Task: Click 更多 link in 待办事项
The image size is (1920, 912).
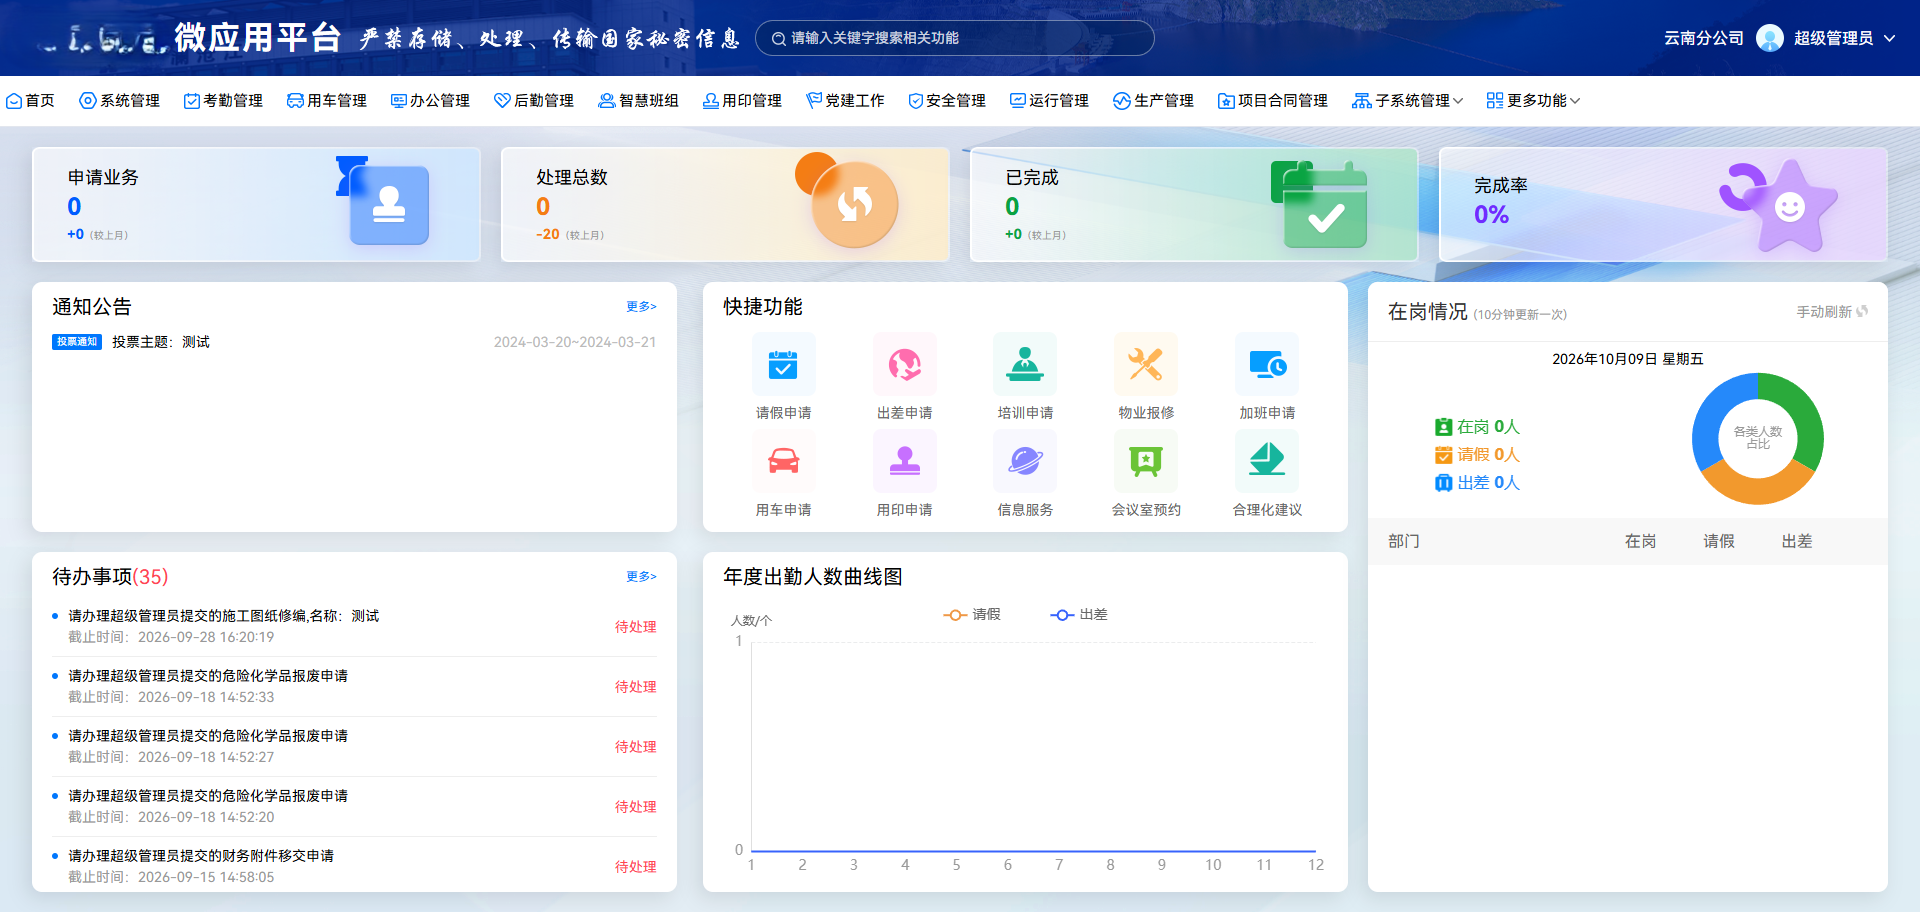Action: click(x=641, y=577)
